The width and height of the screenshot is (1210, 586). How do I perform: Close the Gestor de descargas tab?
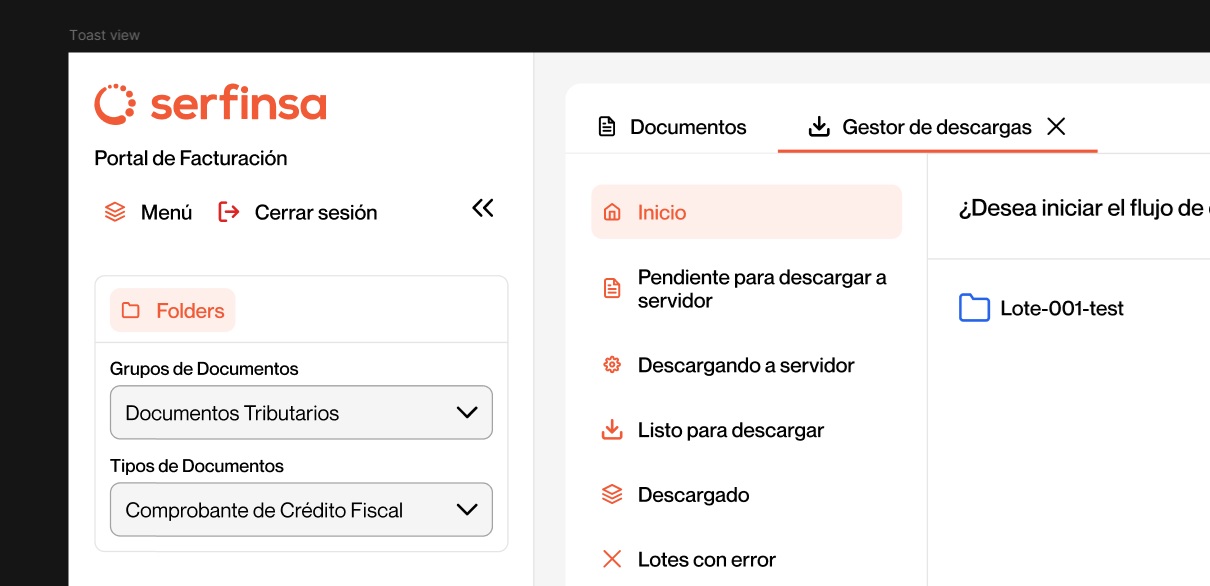[1056, 127]
